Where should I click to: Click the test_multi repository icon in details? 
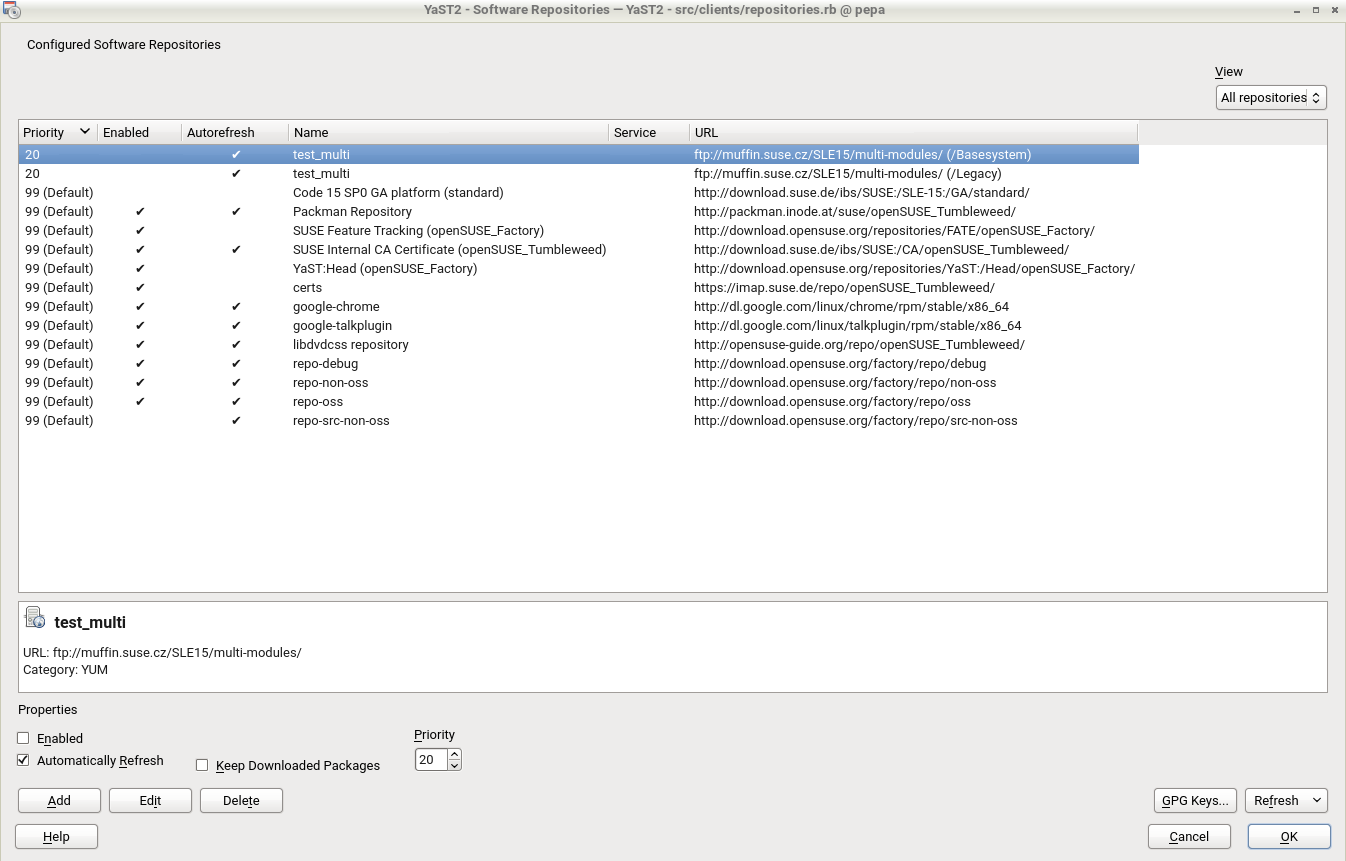(35, 618)
